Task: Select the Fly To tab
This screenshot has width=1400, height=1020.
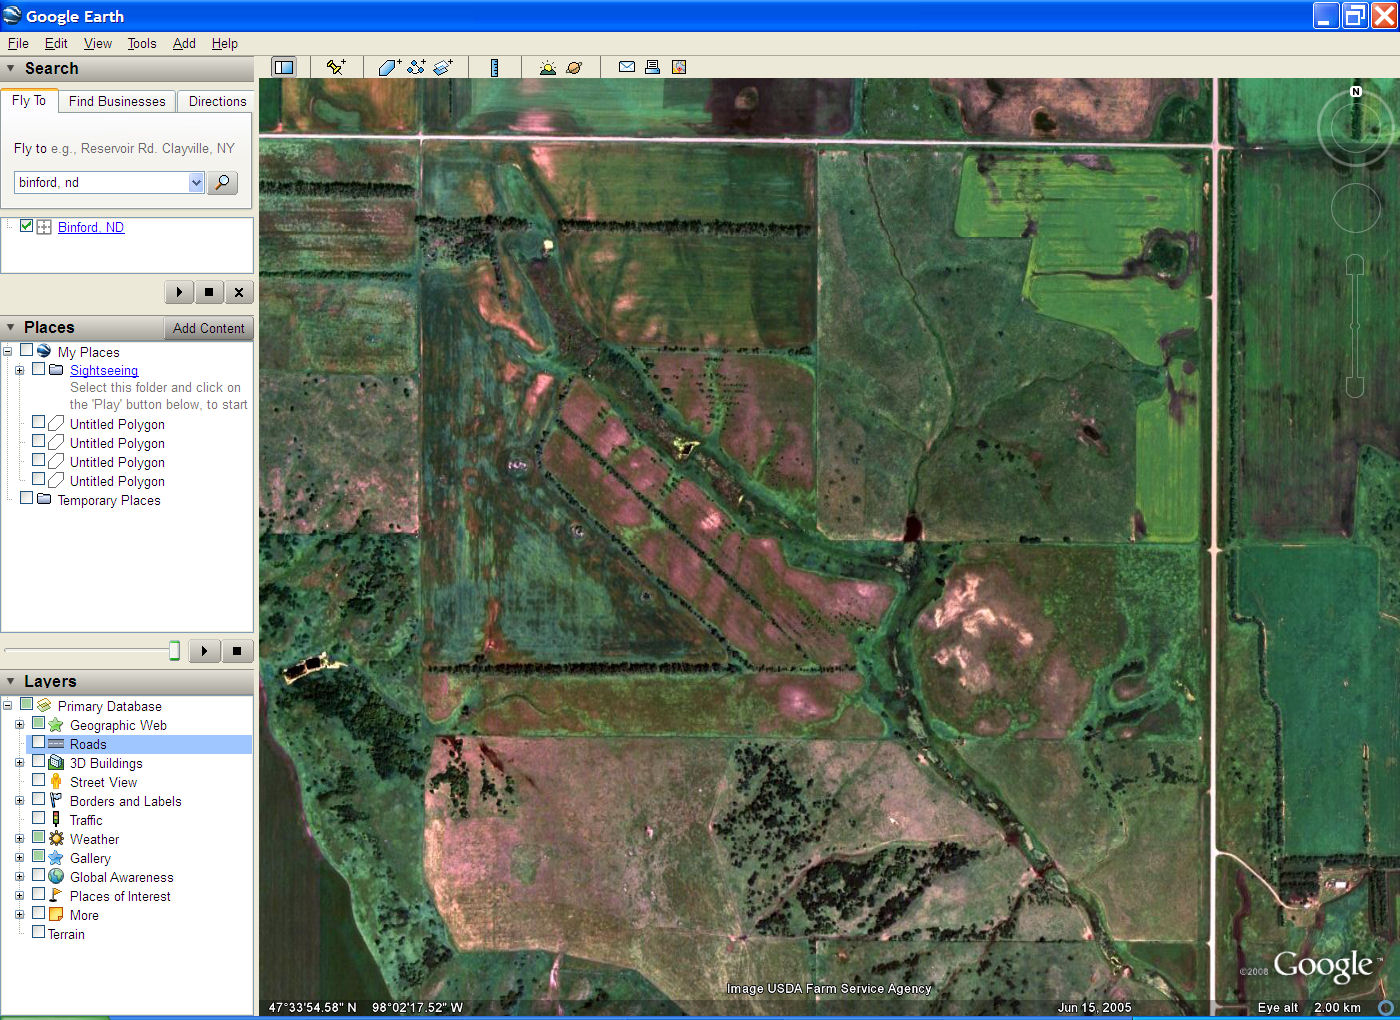Action: click(29, 101)
